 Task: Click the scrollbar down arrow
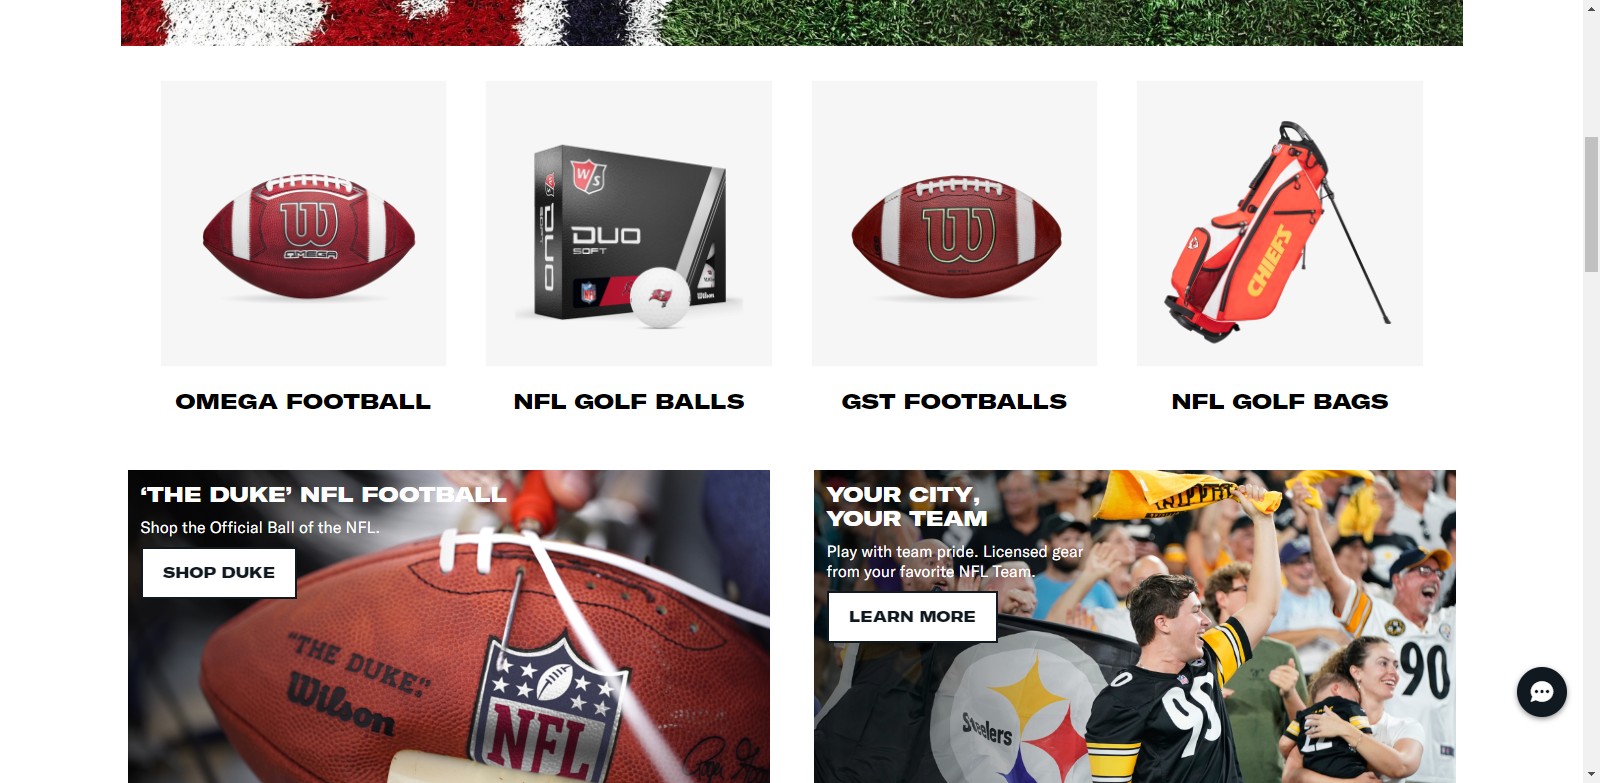point(1591,775)
